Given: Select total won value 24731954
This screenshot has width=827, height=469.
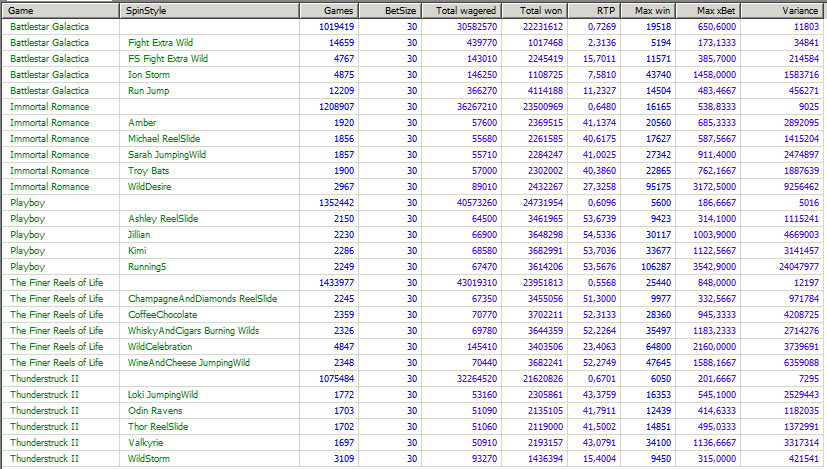Looking at the screenshot, I should [x=543, y=203].
